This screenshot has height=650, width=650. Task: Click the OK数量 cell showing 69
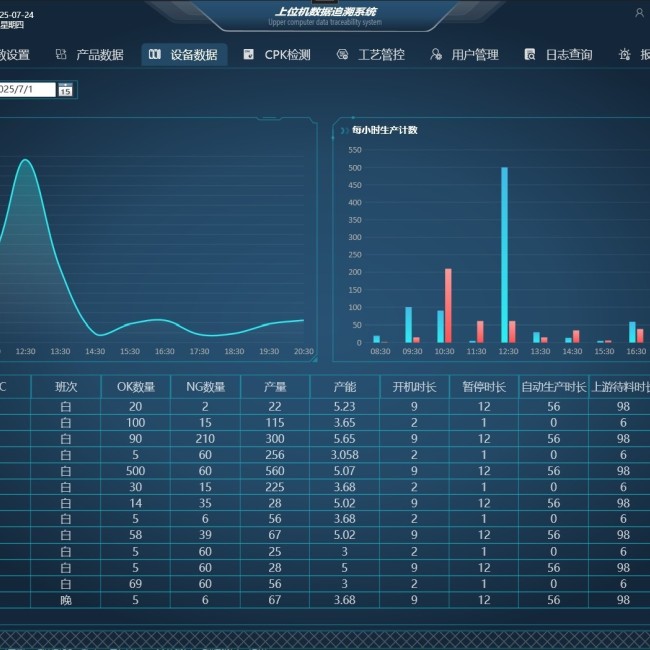pyautogui.click(x=136, y=584)
